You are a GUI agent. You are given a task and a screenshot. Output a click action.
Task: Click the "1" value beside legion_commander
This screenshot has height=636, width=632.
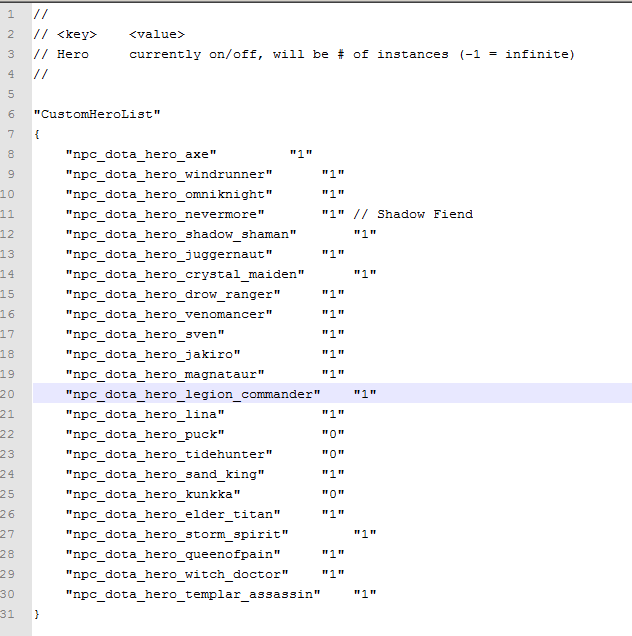365,394
